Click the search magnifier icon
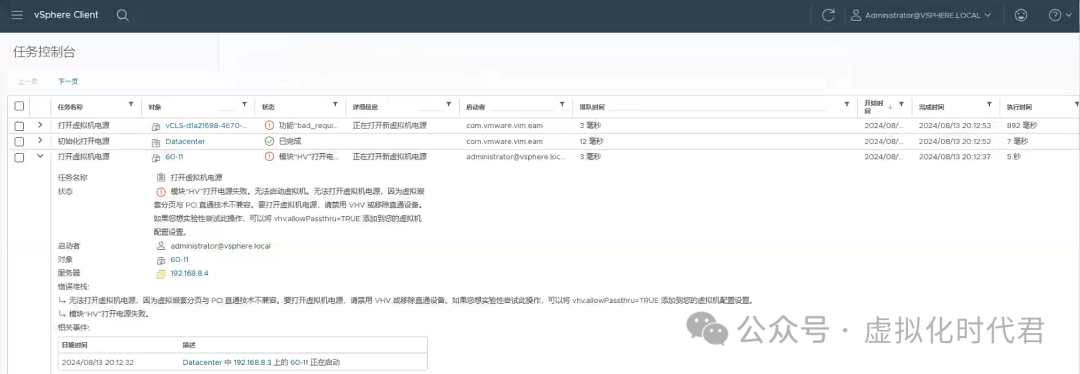The height and width of the screenshot is (374, 1080). click(x=123, y=15)
